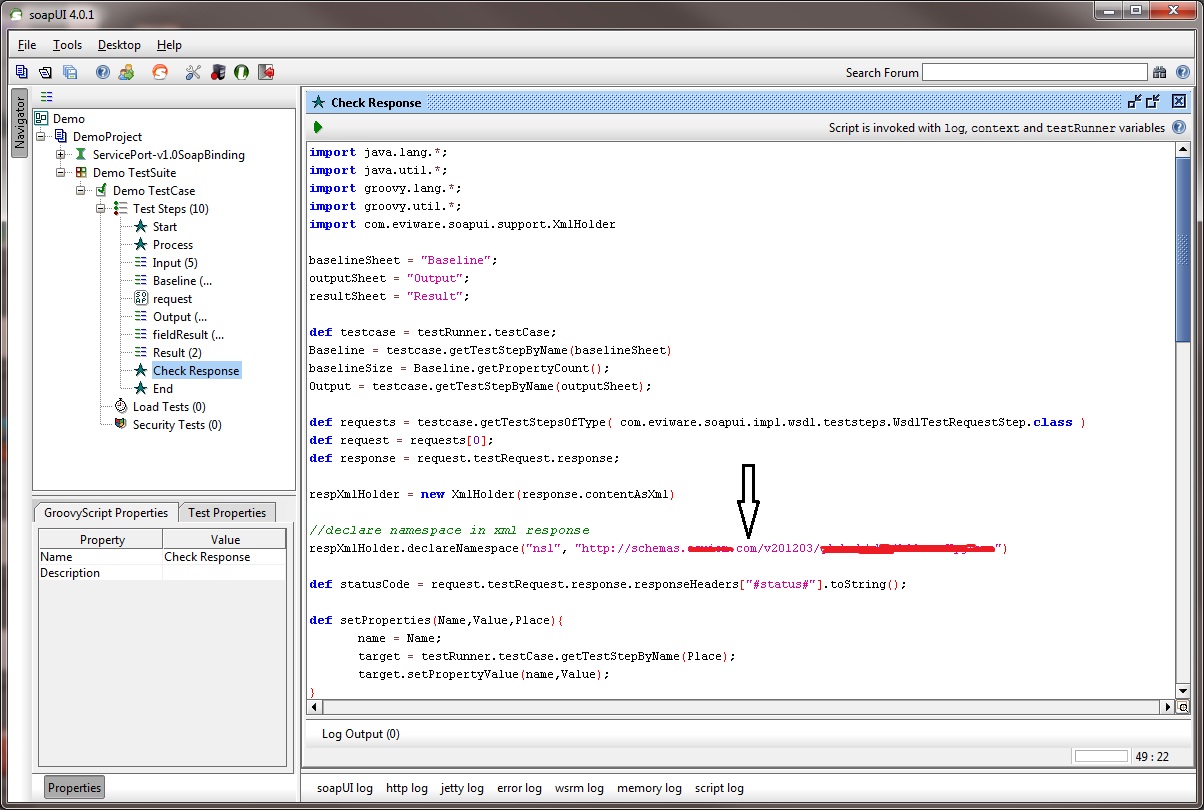Screen dimensions: 1204x810
Task: Select the End test step
Action: pyautogui.click(x=163, y=389)
